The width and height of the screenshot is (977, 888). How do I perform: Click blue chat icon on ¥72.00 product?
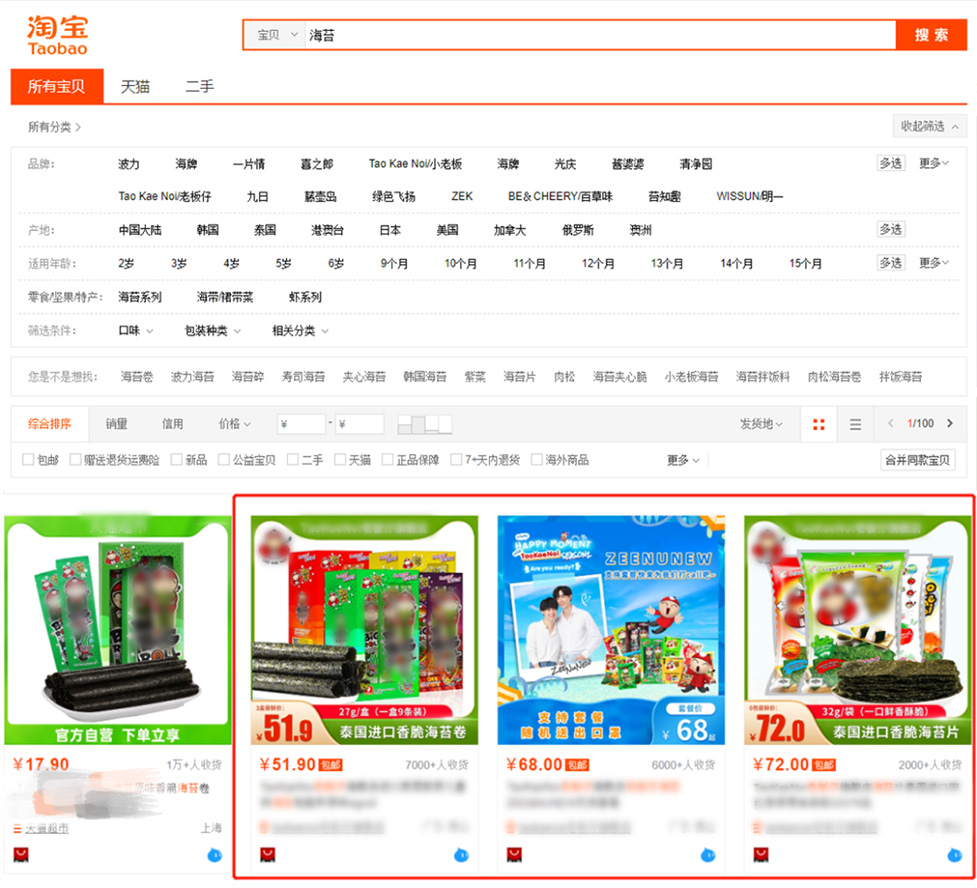955,855
